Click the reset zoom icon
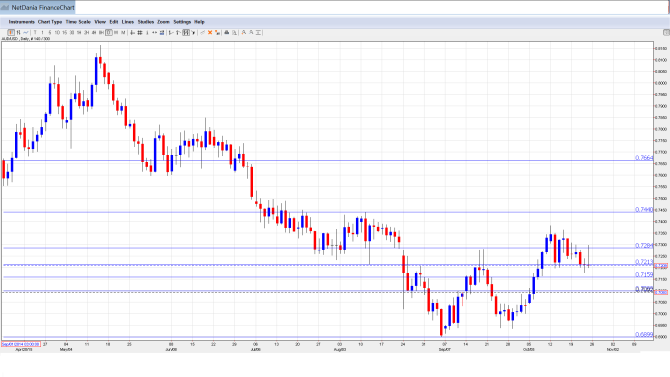Viewport: 670px width, 377px height. tap(259, 32)
